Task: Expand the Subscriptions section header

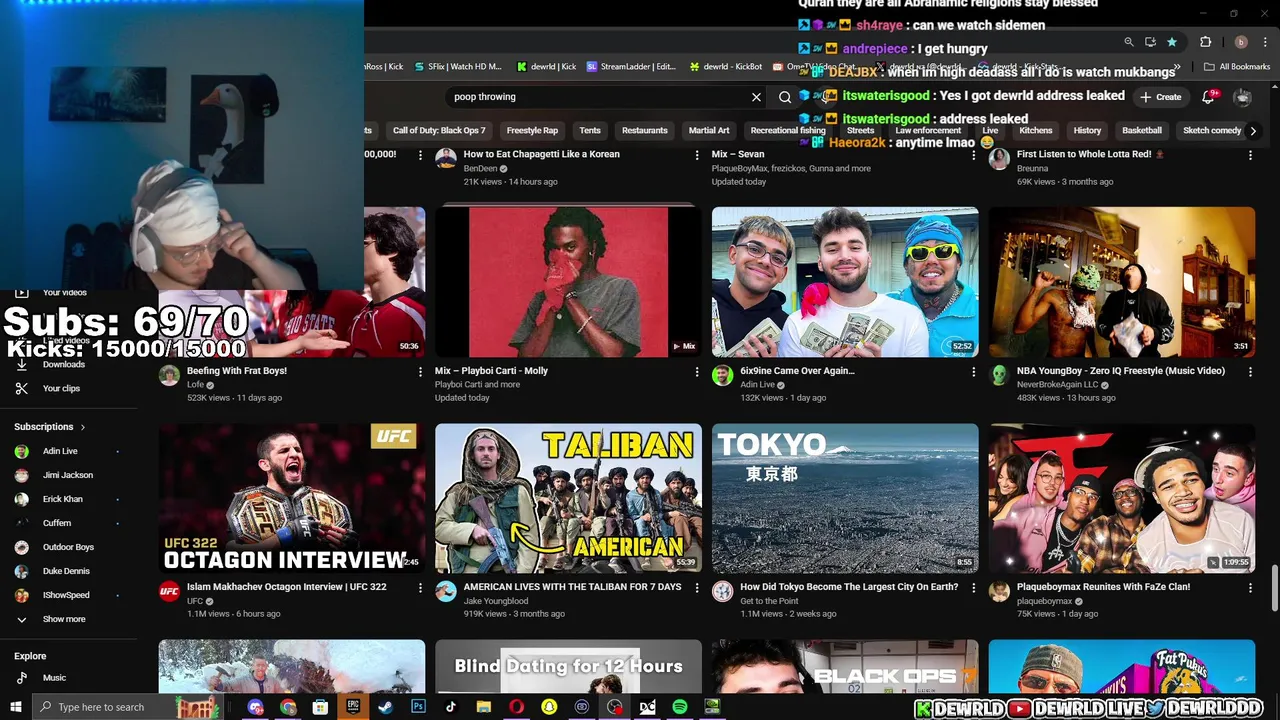Action: point(50,427)
